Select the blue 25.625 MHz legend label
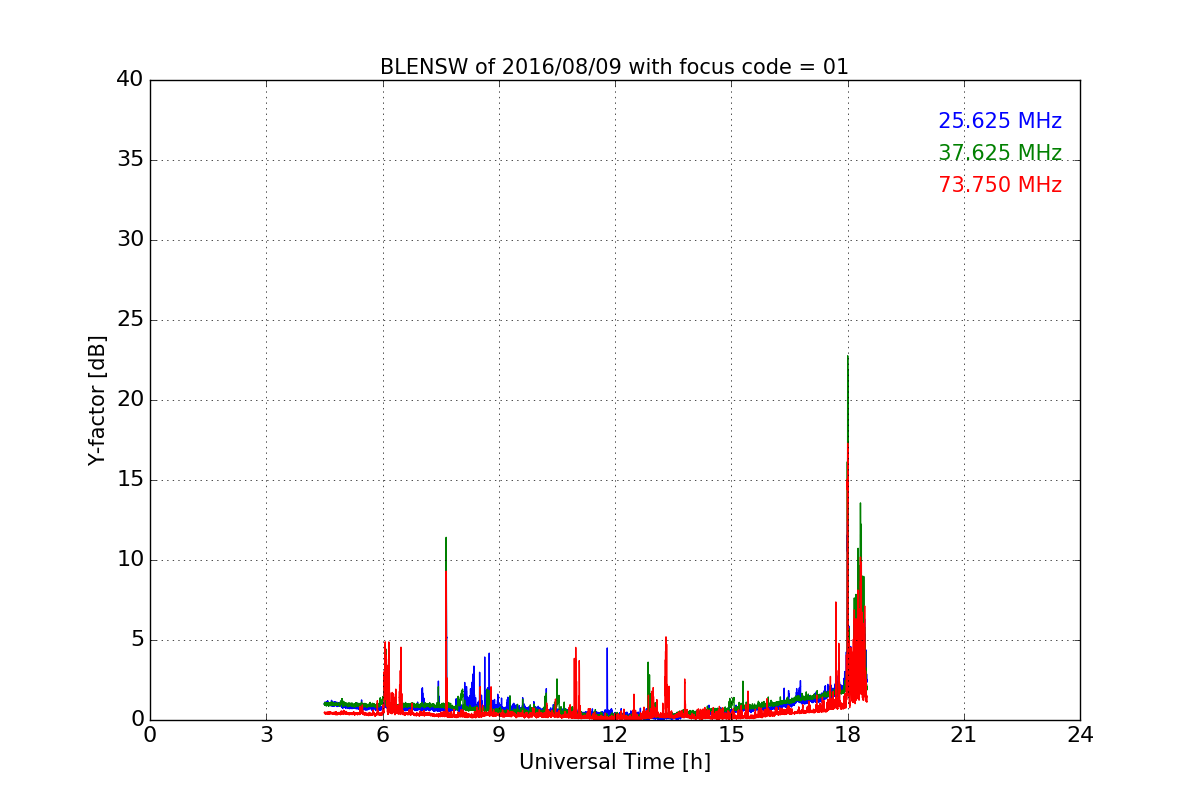 point(1000,121)
